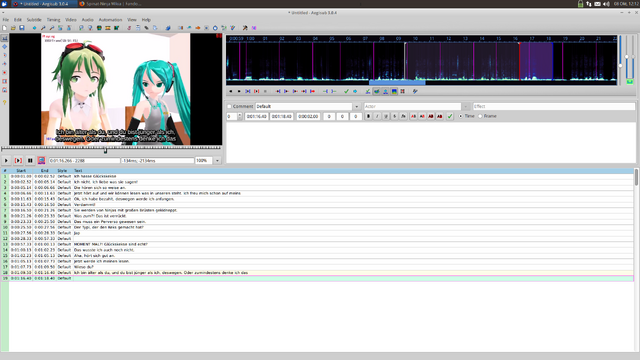Open the File menu

(x=6, y=20)
